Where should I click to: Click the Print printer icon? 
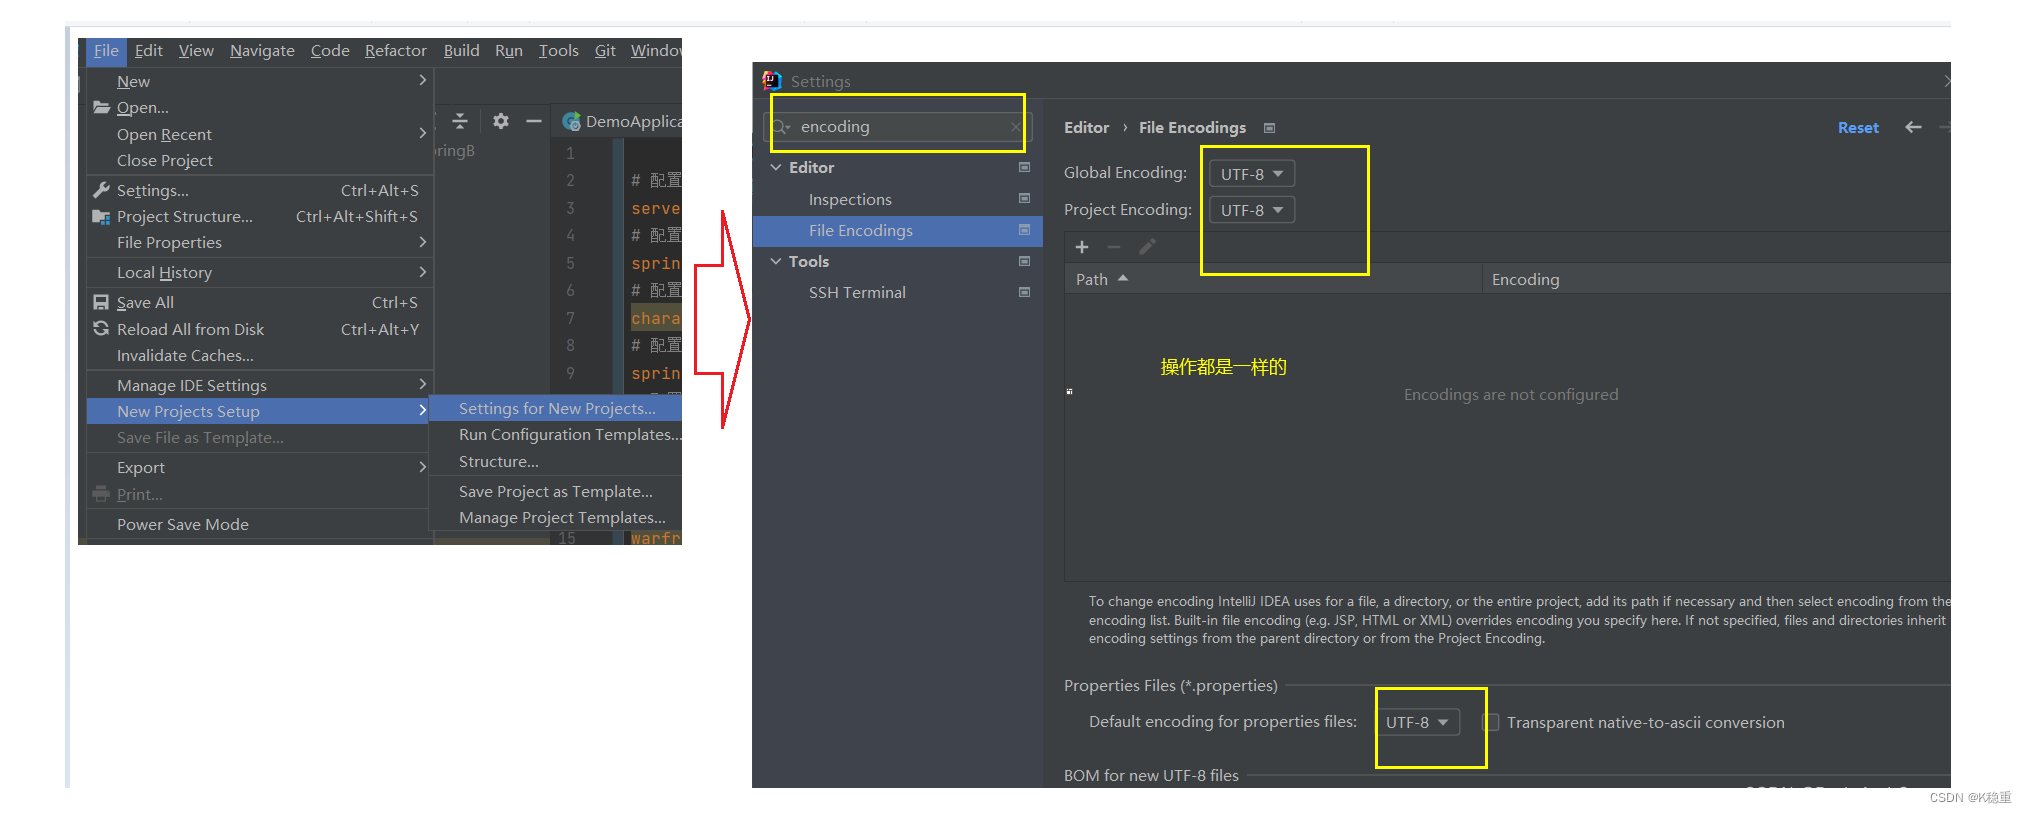click(101, 494)
